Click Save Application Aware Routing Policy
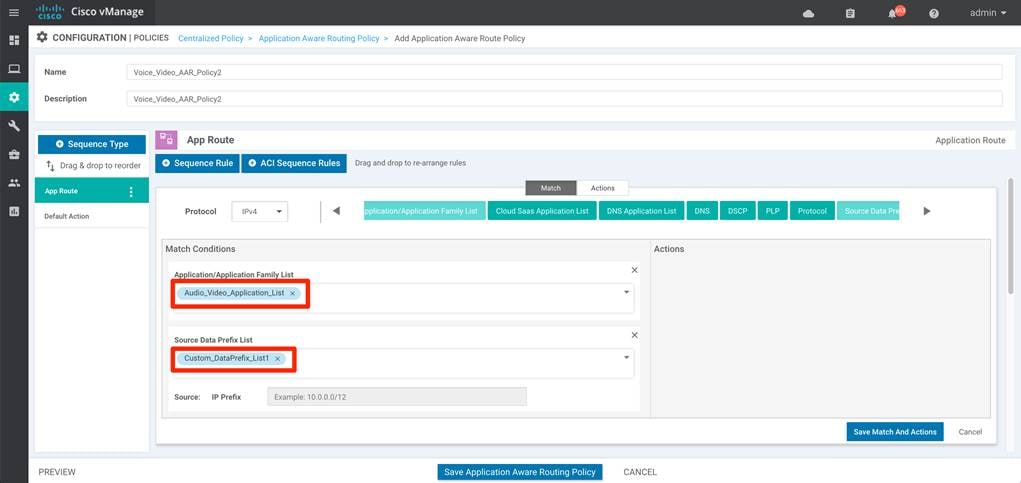Viewport: 1021px width, 483px height. (x=520, y=472)
